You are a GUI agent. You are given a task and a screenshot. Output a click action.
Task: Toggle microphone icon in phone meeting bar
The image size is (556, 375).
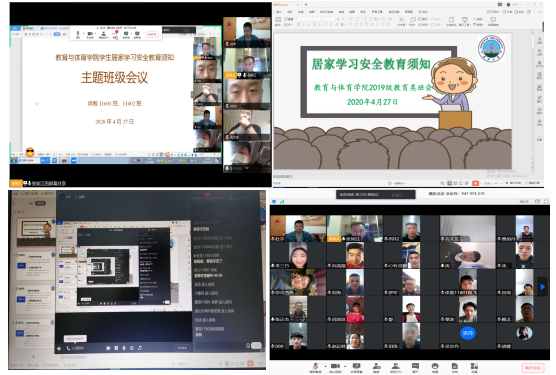point(124,348)
